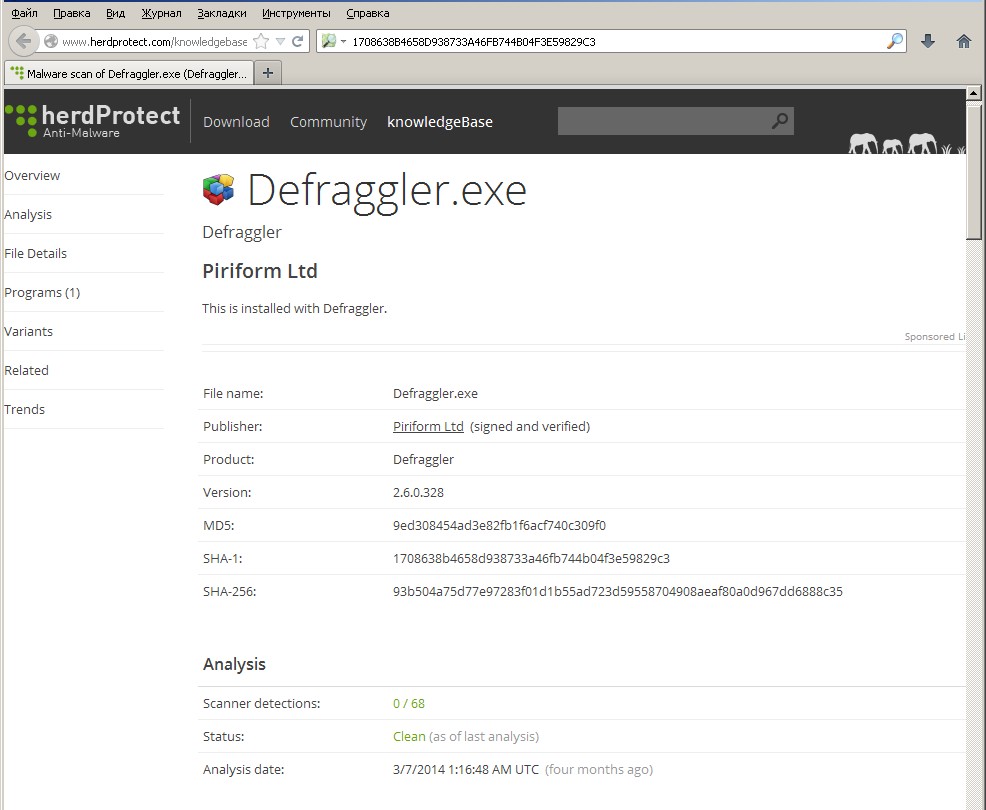
Task: Go to the home page icon
Action: click(x=963, y=42)
